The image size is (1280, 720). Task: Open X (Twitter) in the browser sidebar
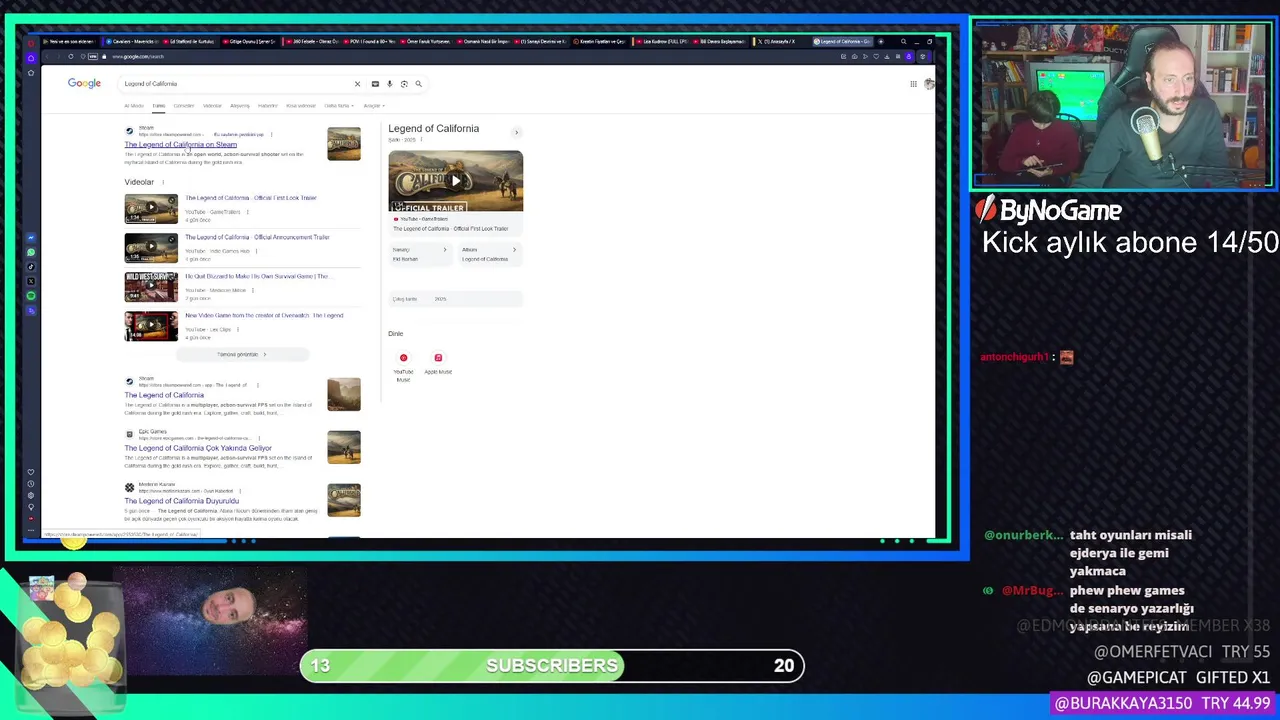(x=31, y=281)
